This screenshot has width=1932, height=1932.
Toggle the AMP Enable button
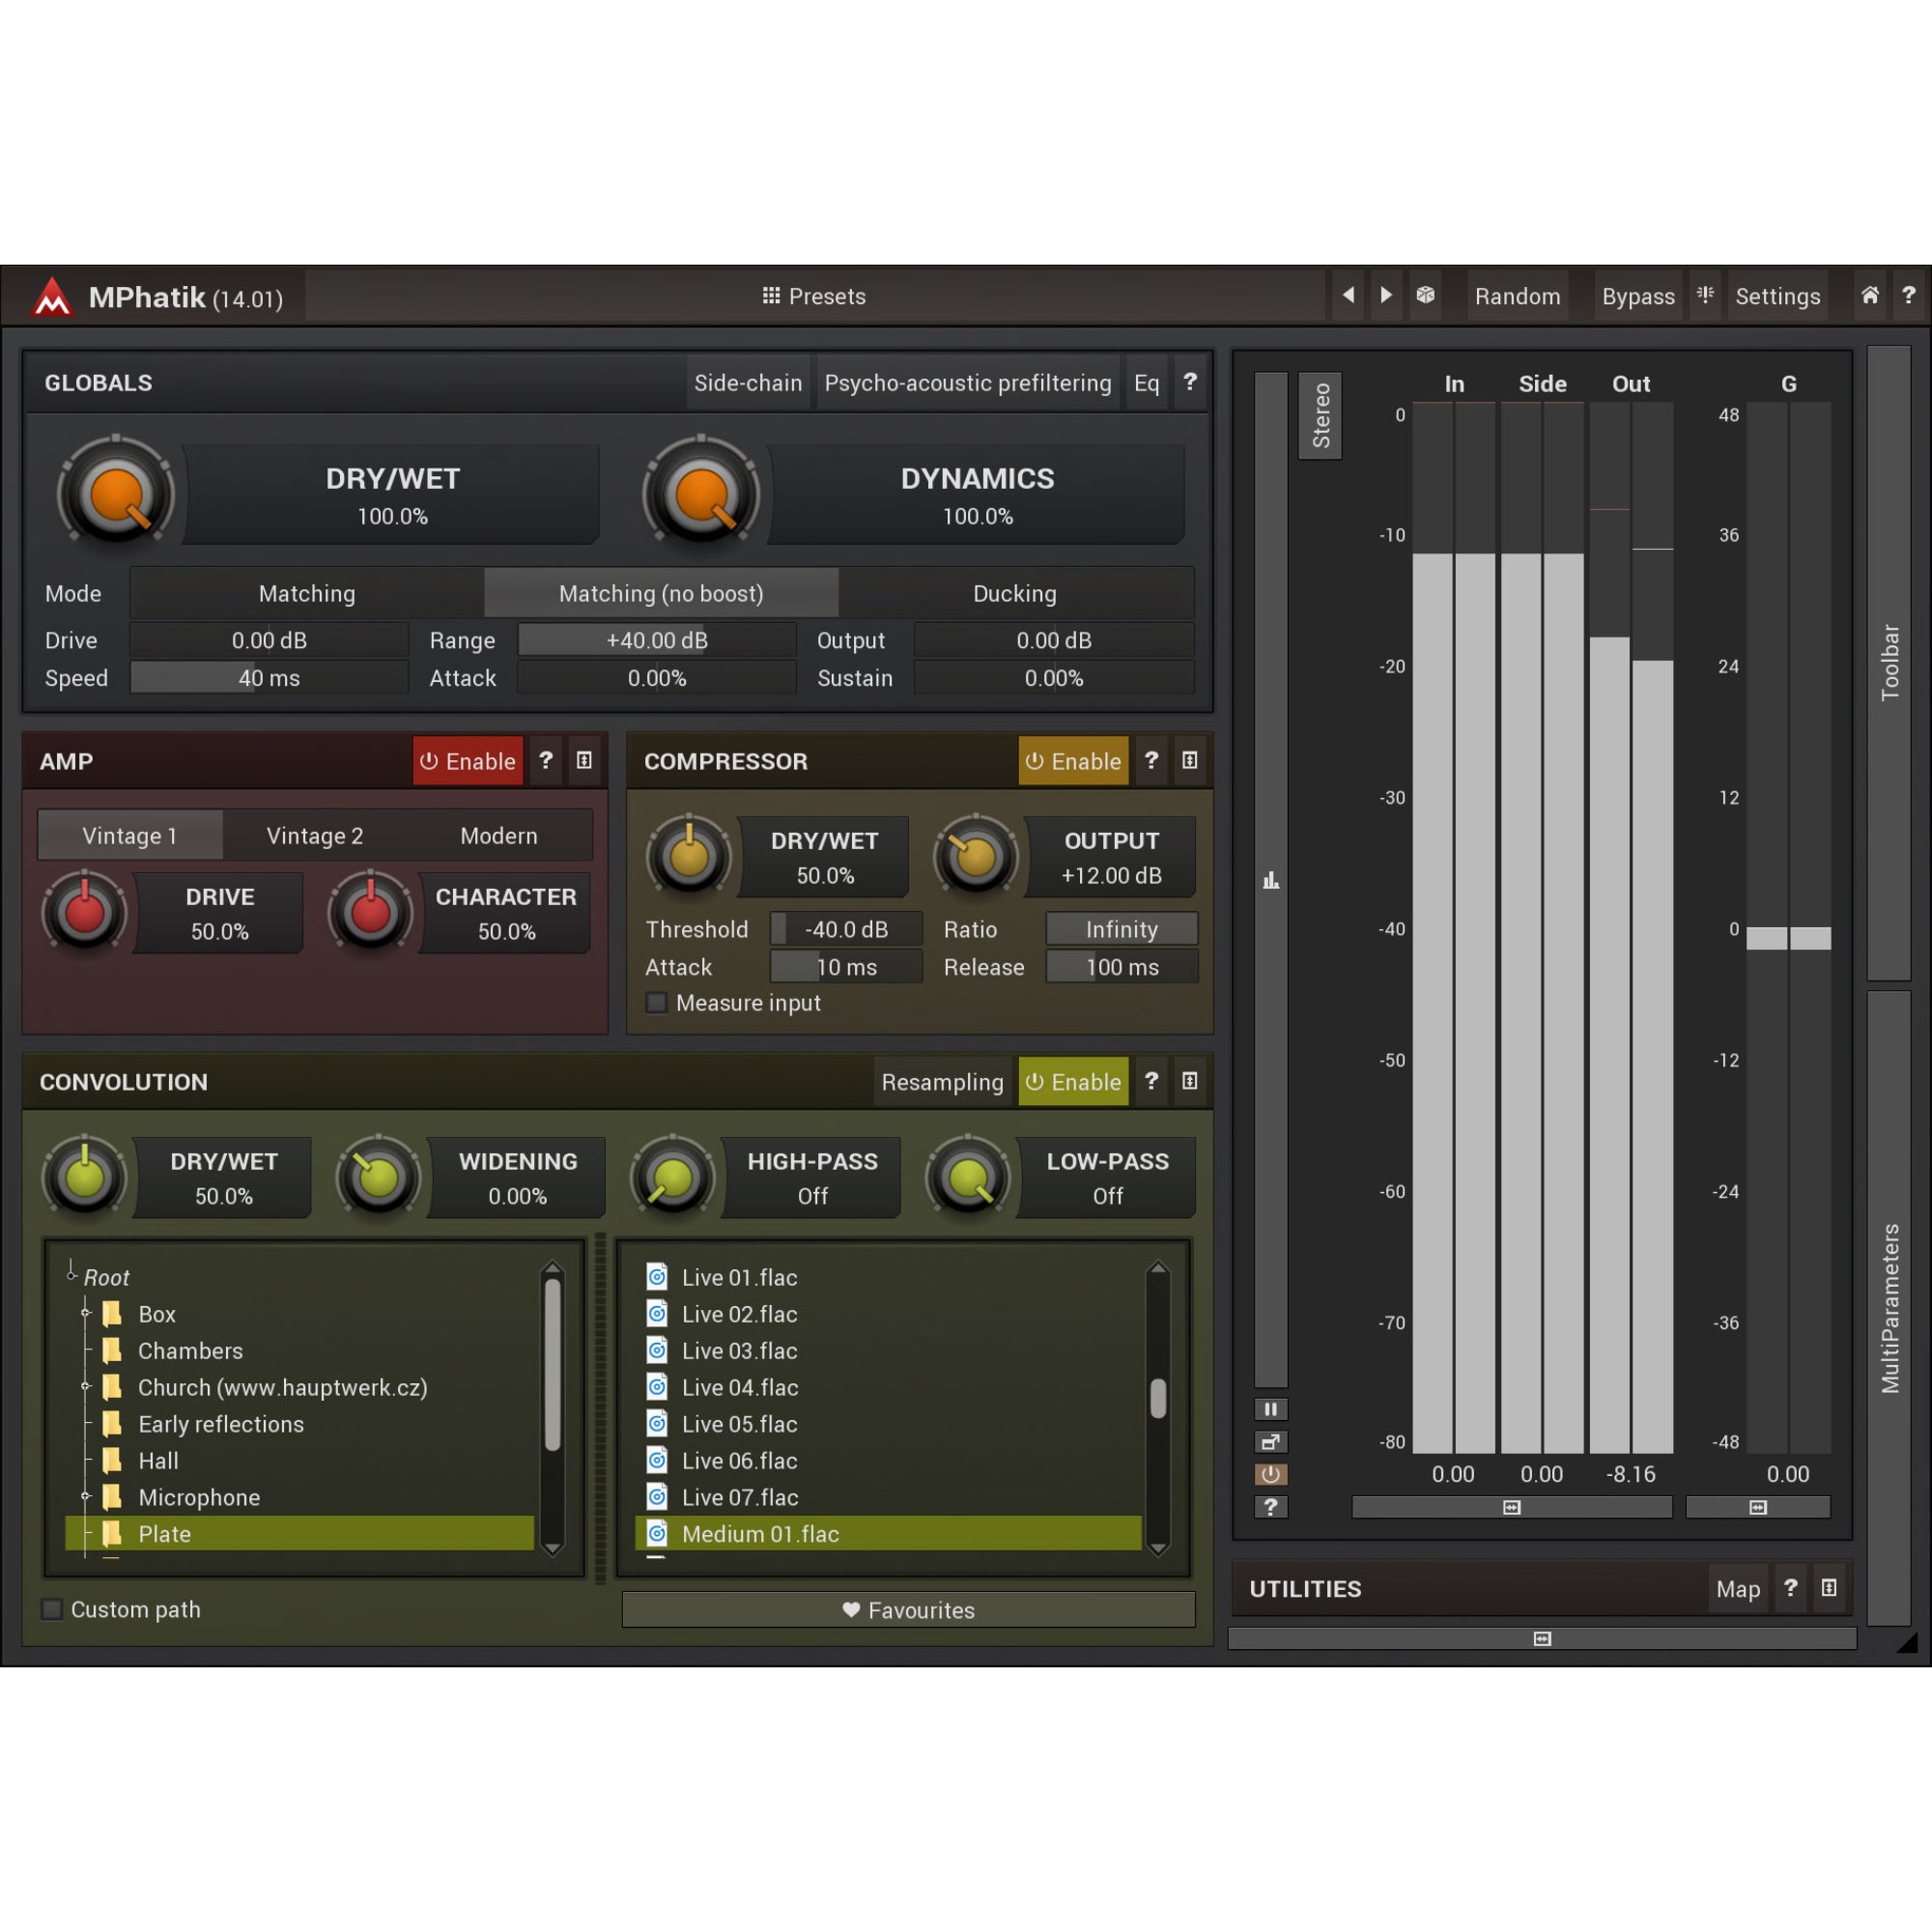pos(468,761)
